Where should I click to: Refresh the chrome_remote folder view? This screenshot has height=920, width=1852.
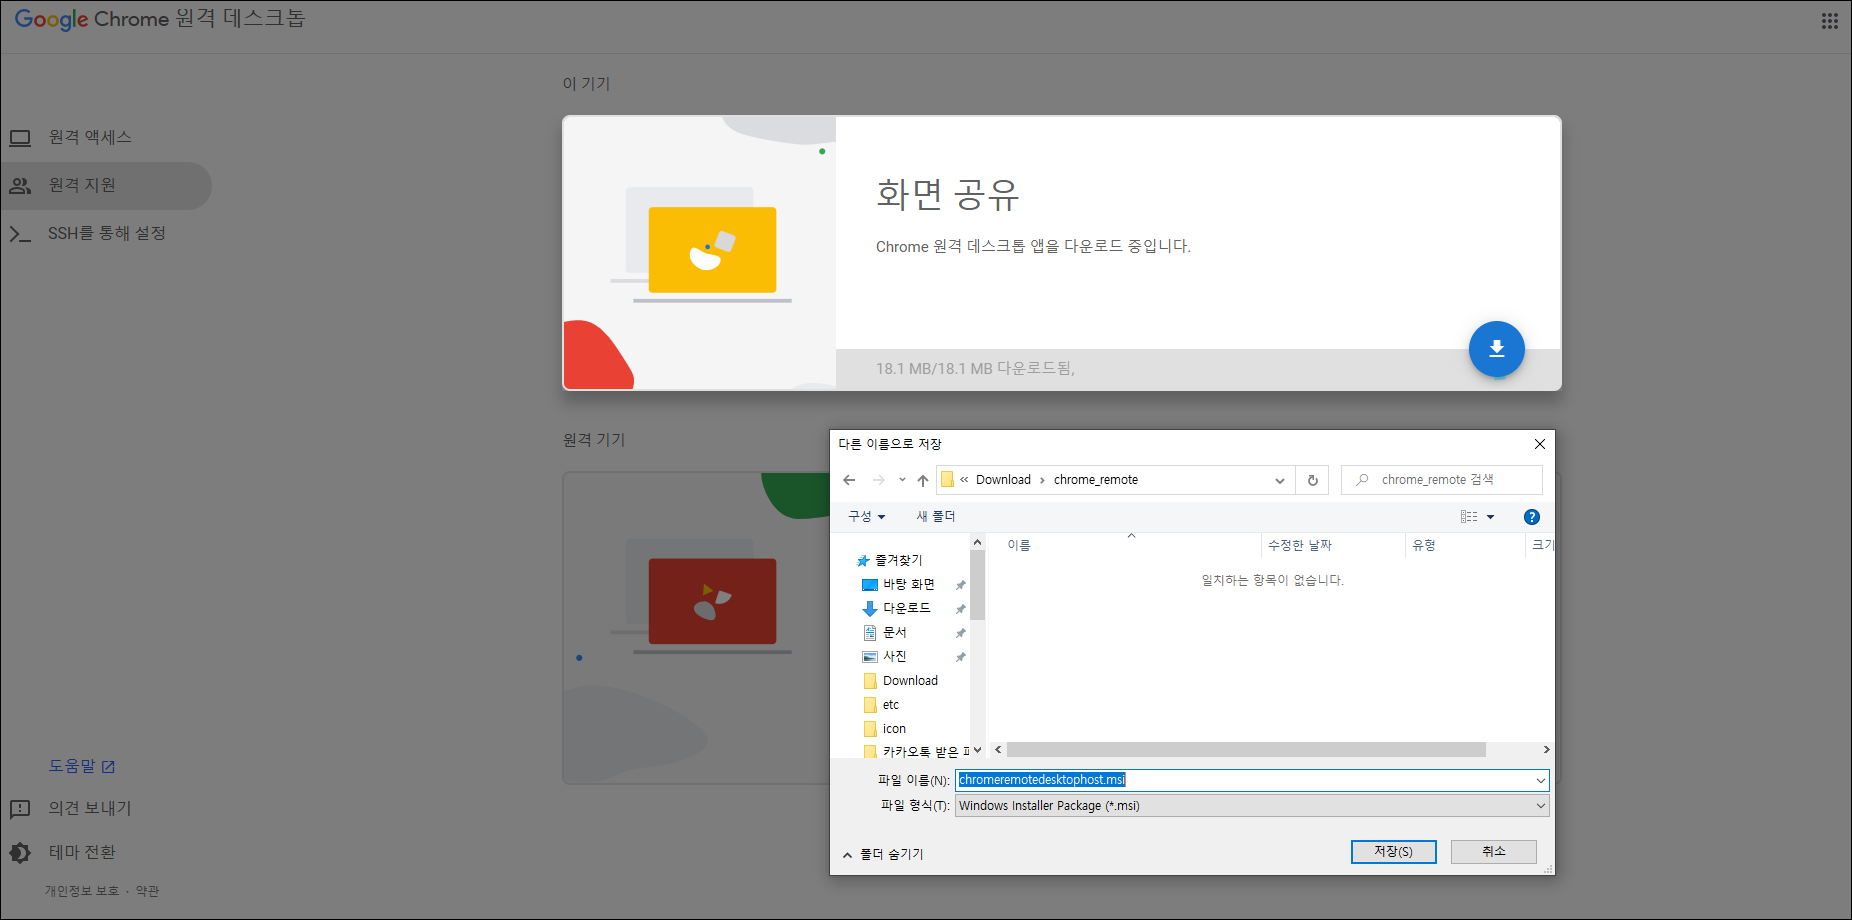coord(1312,480)
